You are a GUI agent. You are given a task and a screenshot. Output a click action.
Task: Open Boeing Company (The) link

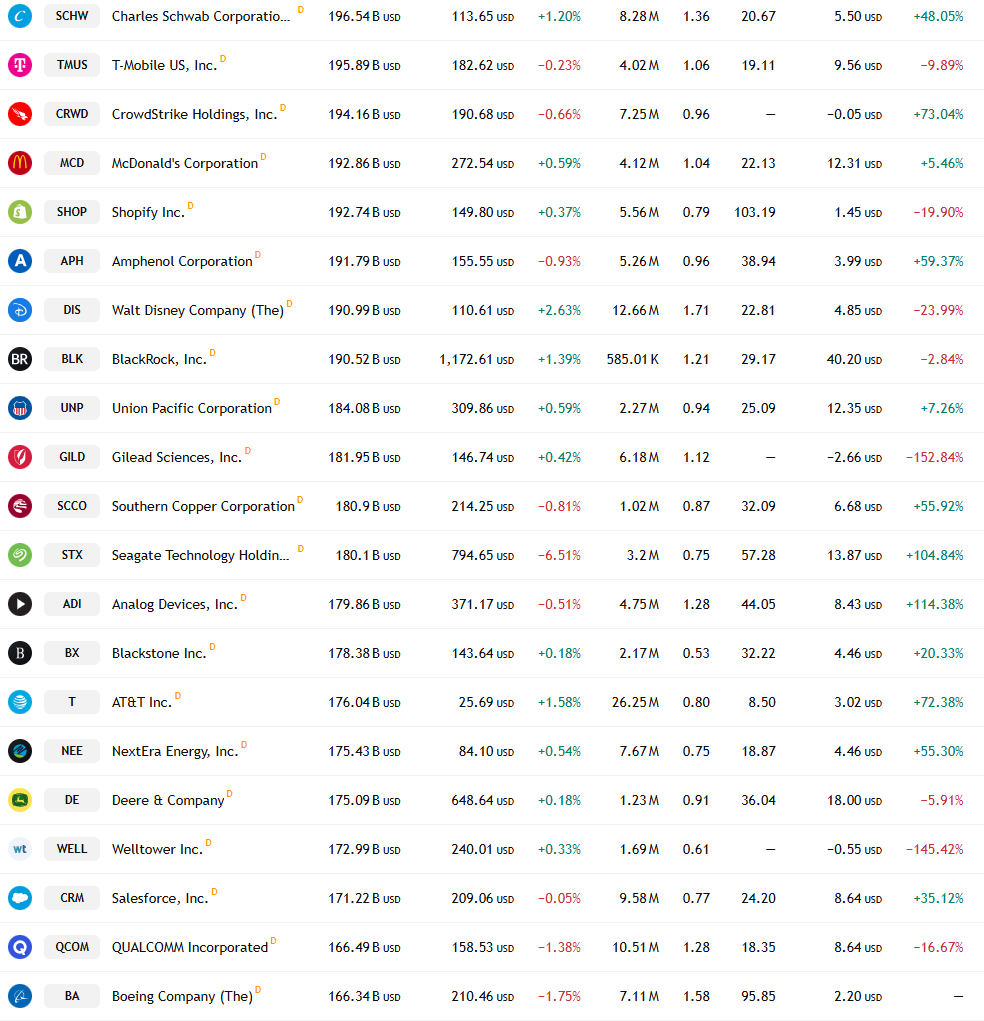[x=182, y=996]
